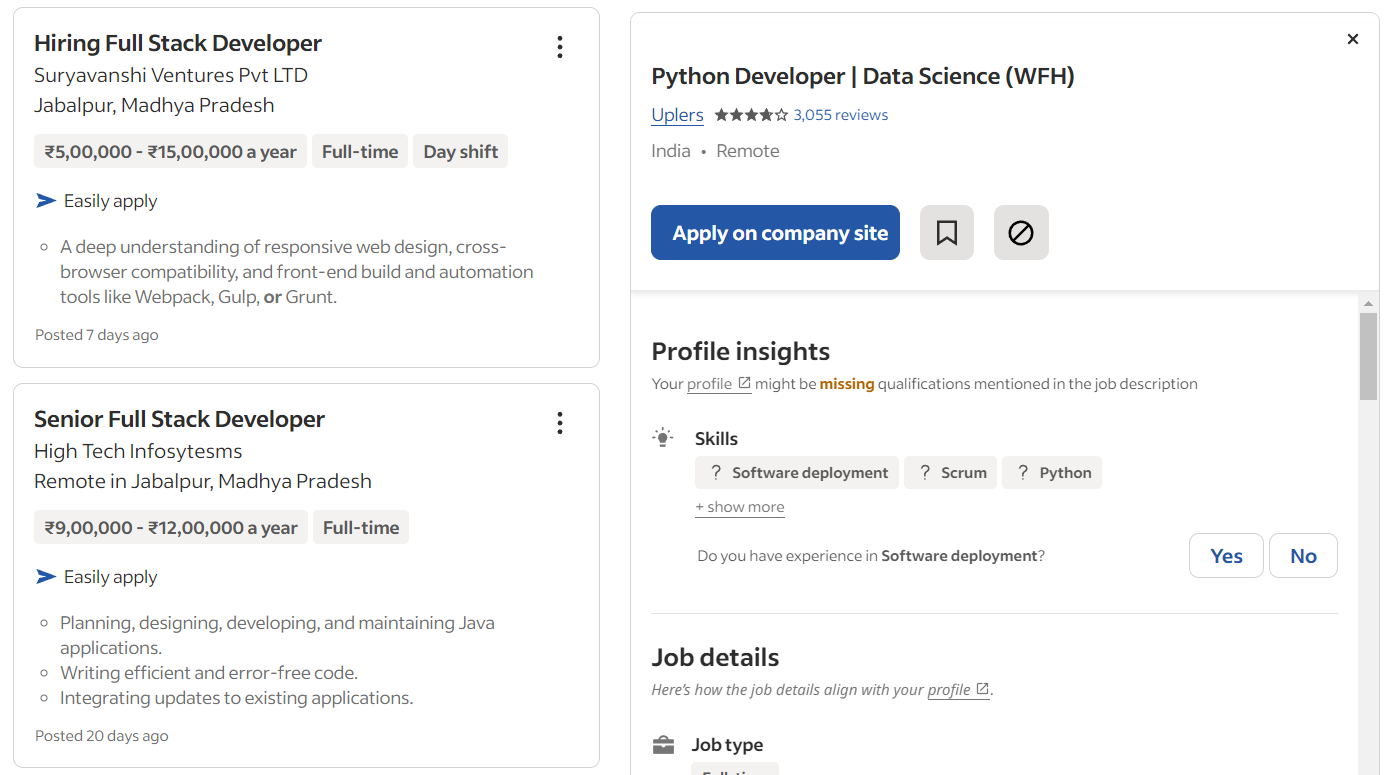Click Apply on company site button
Viewport: 1393px width, 775px height.
click(775, 233)
